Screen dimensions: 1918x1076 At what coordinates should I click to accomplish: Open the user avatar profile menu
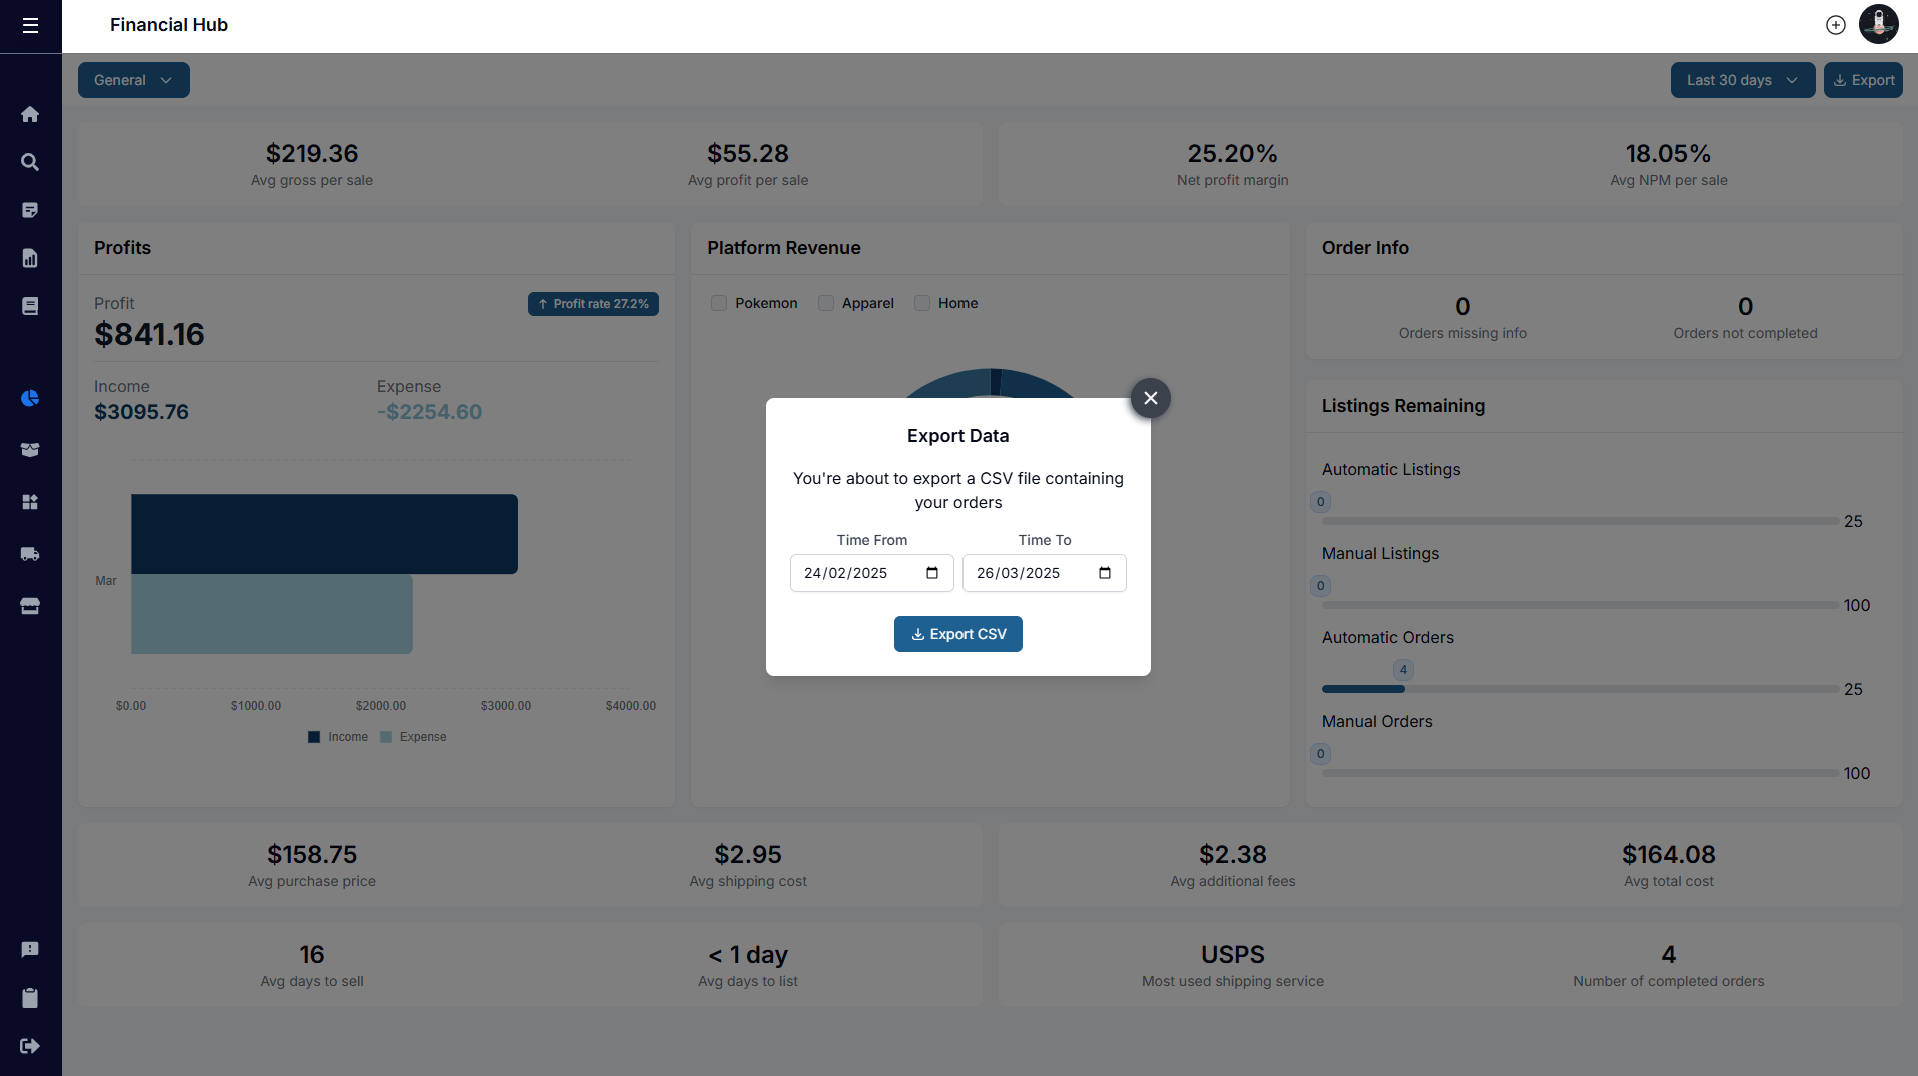point(1879,24)
